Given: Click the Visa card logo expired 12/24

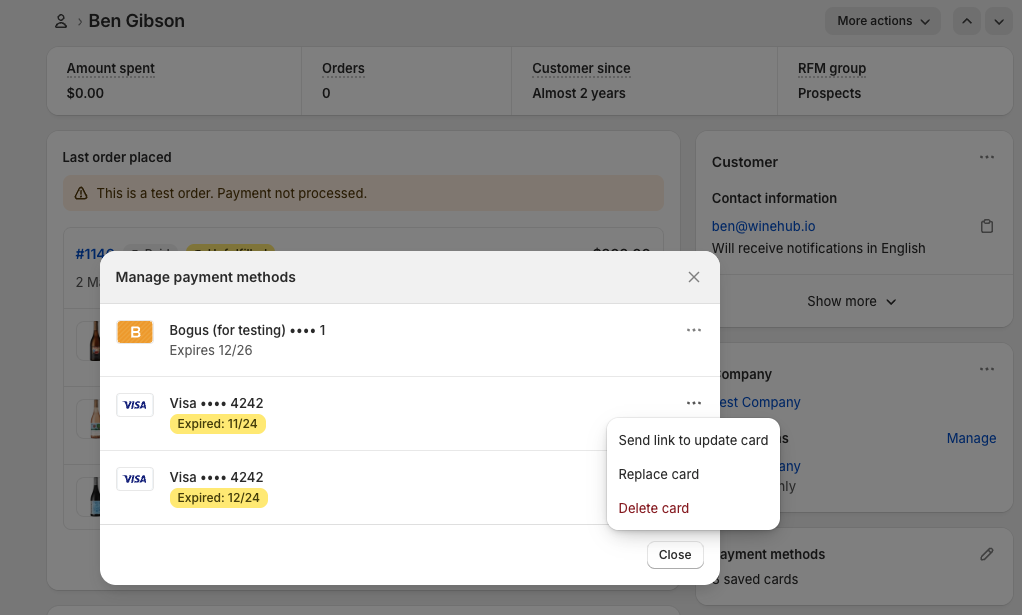Looking at the screenshot, I should point(135,479).
